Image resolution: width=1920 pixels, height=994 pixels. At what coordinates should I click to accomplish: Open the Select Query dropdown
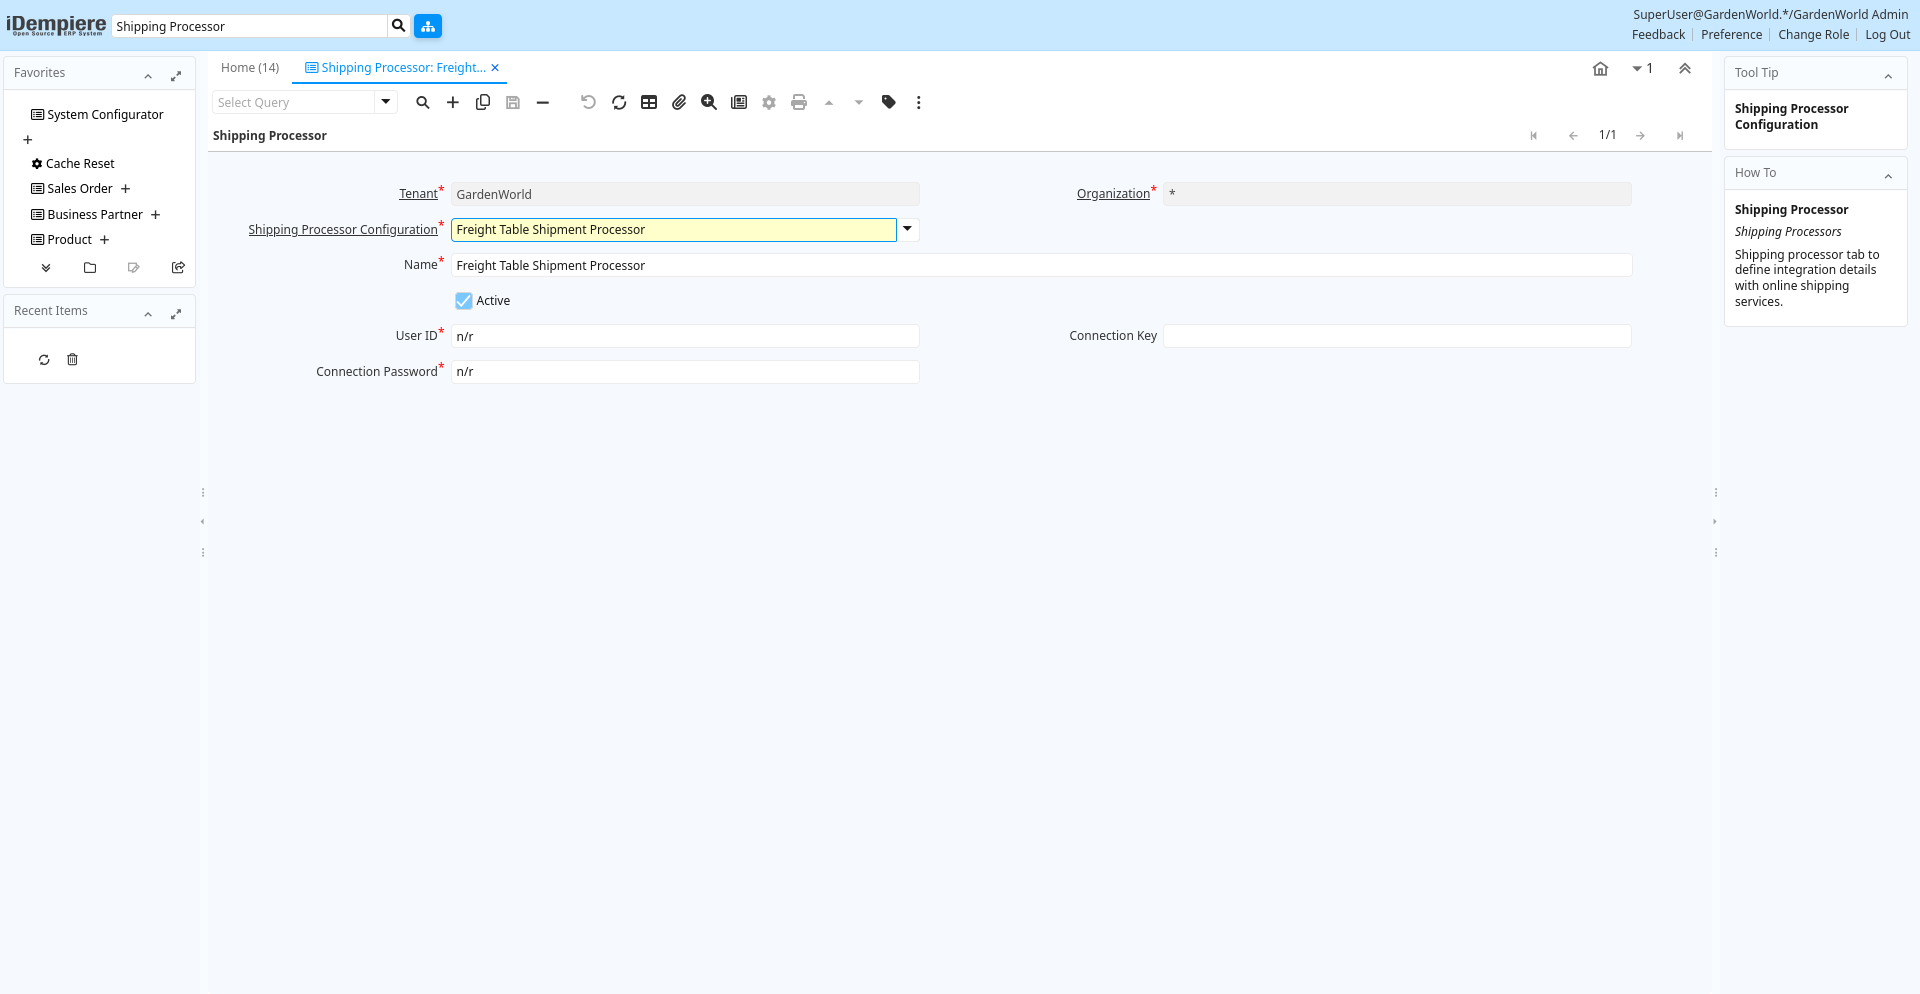386,102
